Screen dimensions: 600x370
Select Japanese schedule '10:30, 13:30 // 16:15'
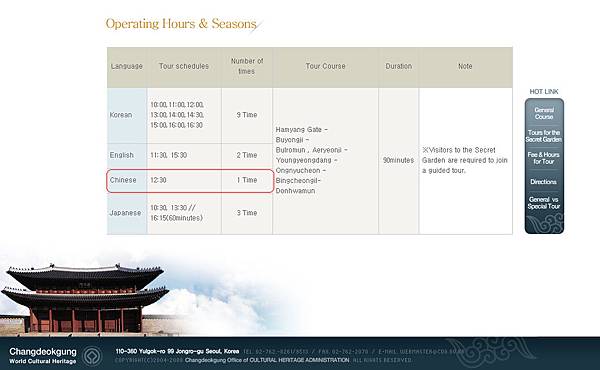tap(176, 213)
